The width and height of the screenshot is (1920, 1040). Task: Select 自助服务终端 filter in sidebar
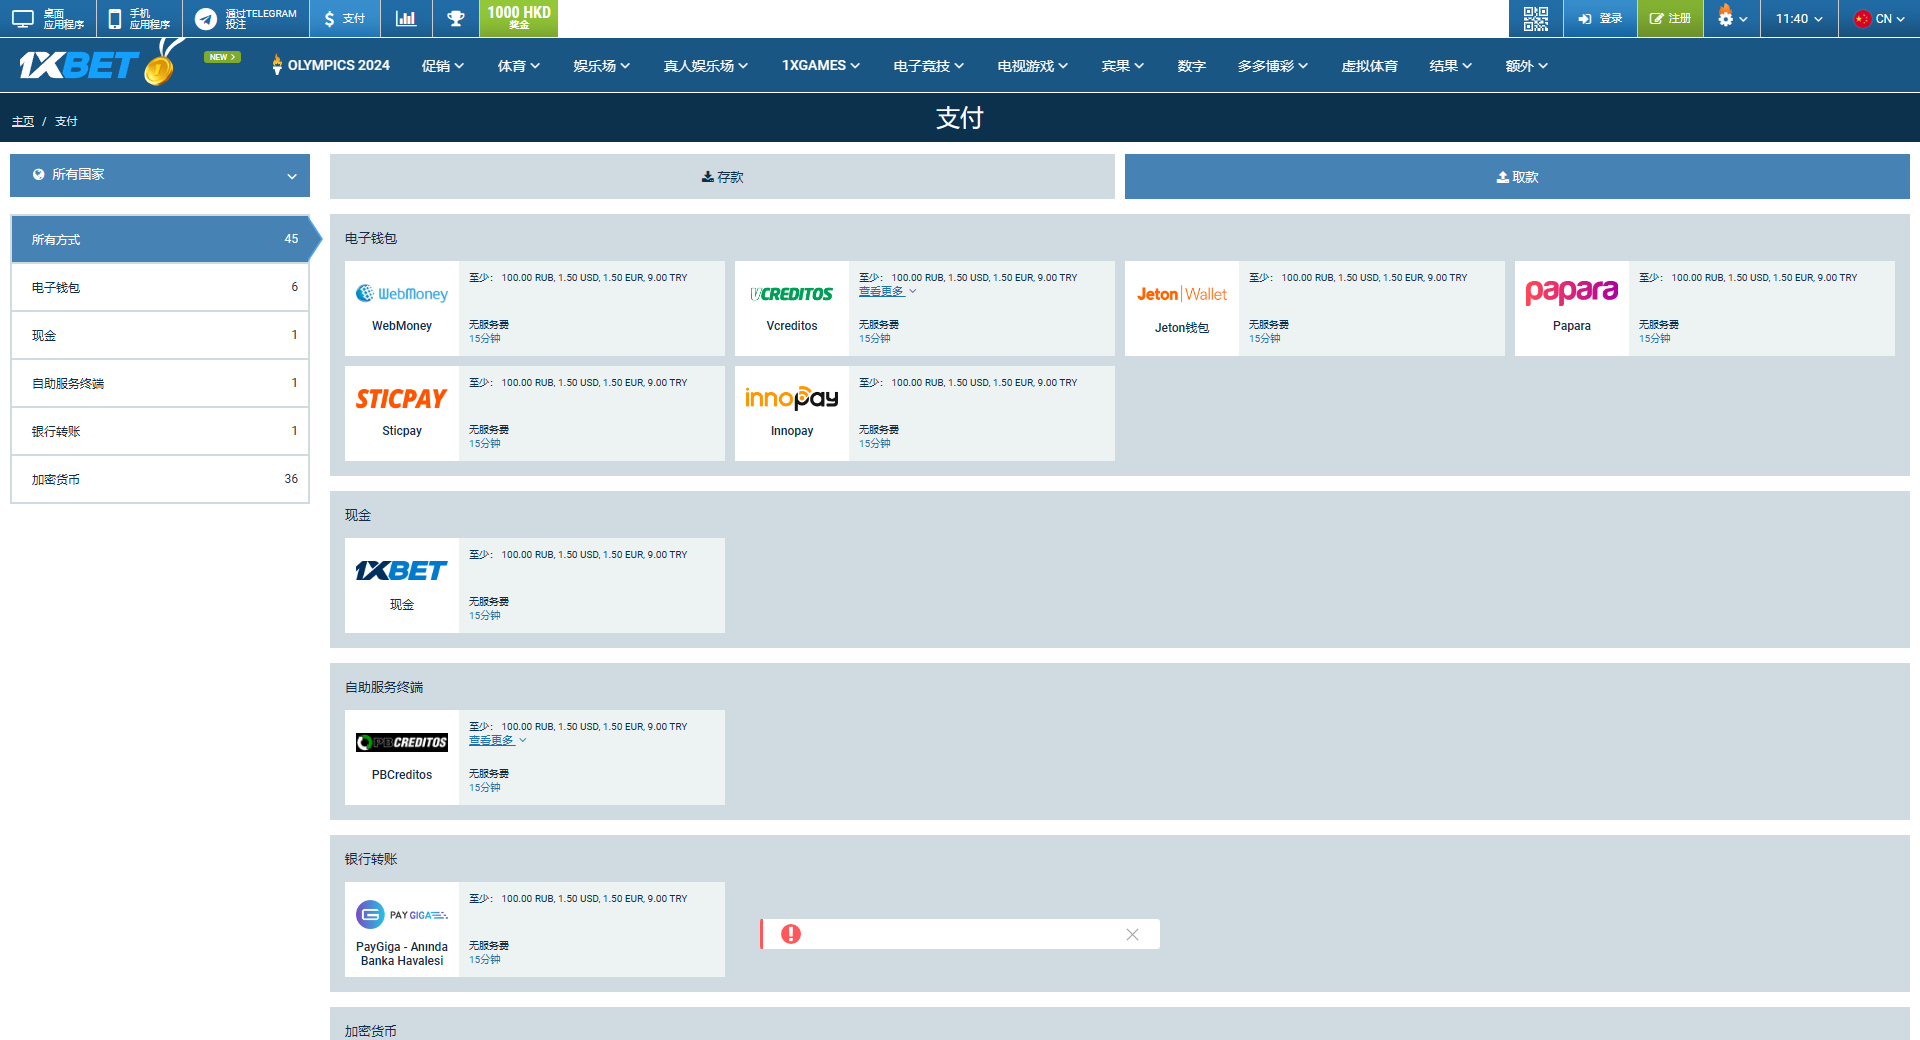(x=160, y=383)
